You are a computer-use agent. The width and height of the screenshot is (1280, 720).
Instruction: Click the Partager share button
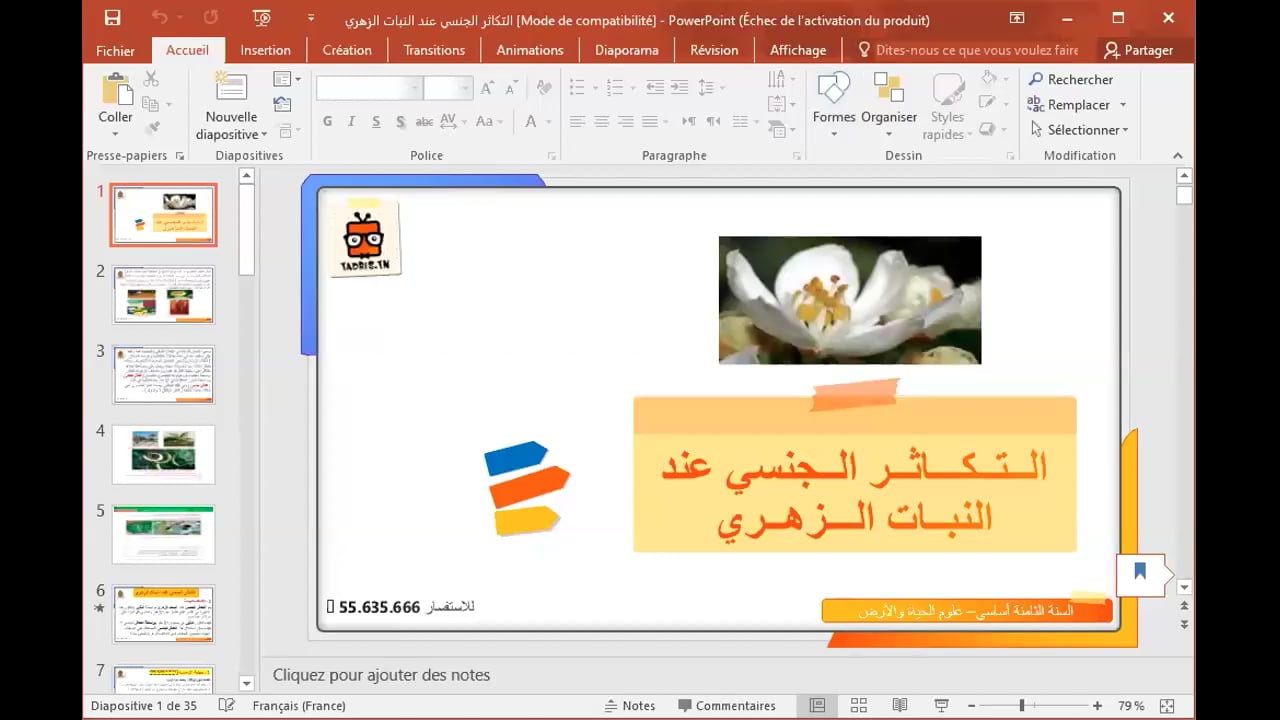1139,50
